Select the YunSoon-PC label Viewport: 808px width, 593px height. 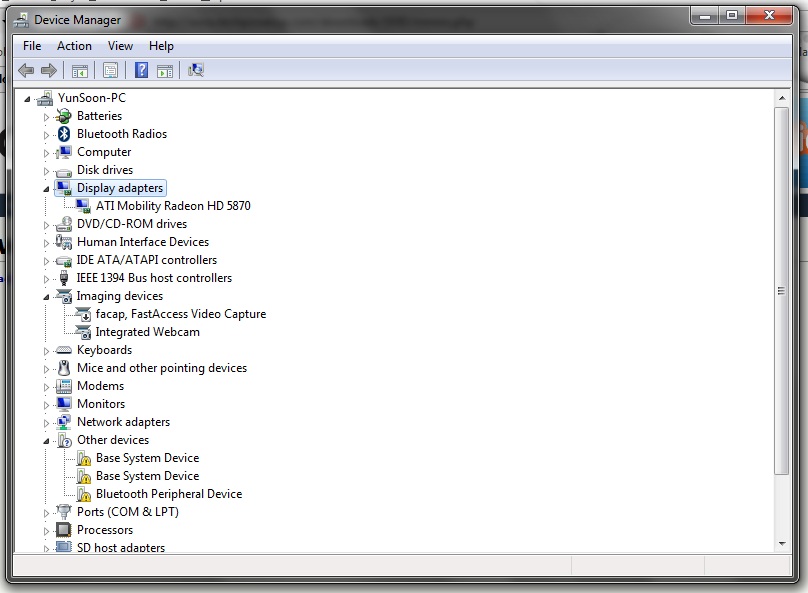pos(92,98)
